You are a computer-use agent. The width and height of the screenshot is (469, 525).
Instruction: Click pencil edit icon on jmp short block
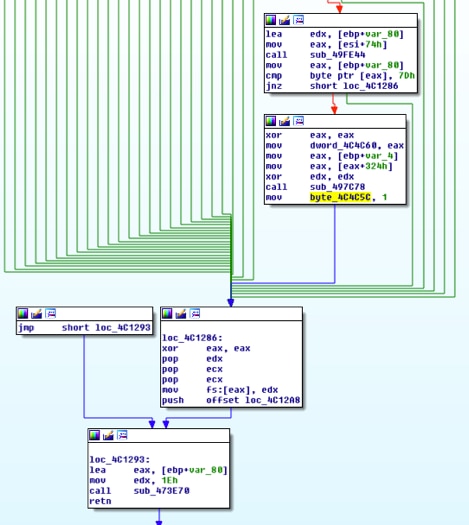(36, 314)
